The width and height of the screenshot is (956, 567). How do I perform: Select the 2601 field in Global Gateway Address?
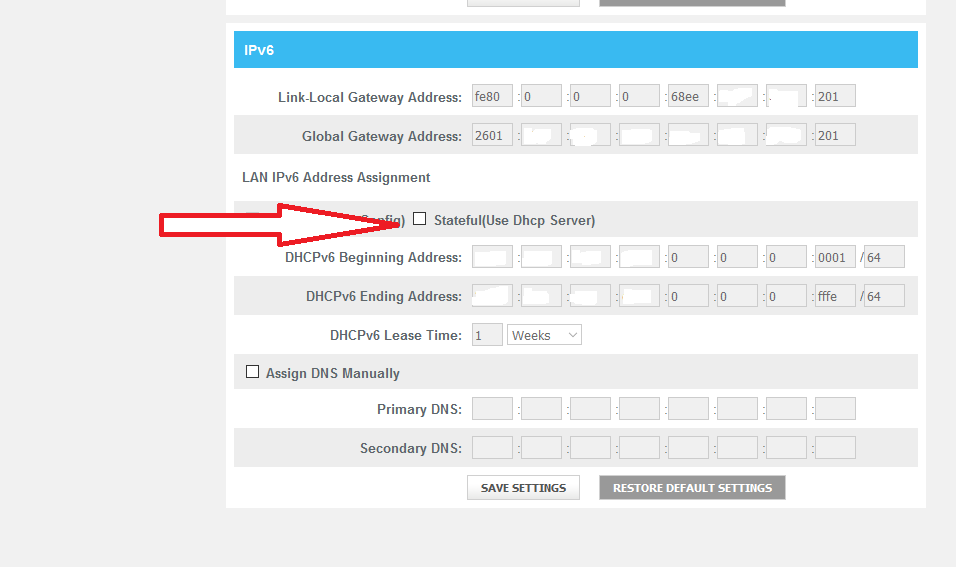point(492,135)
